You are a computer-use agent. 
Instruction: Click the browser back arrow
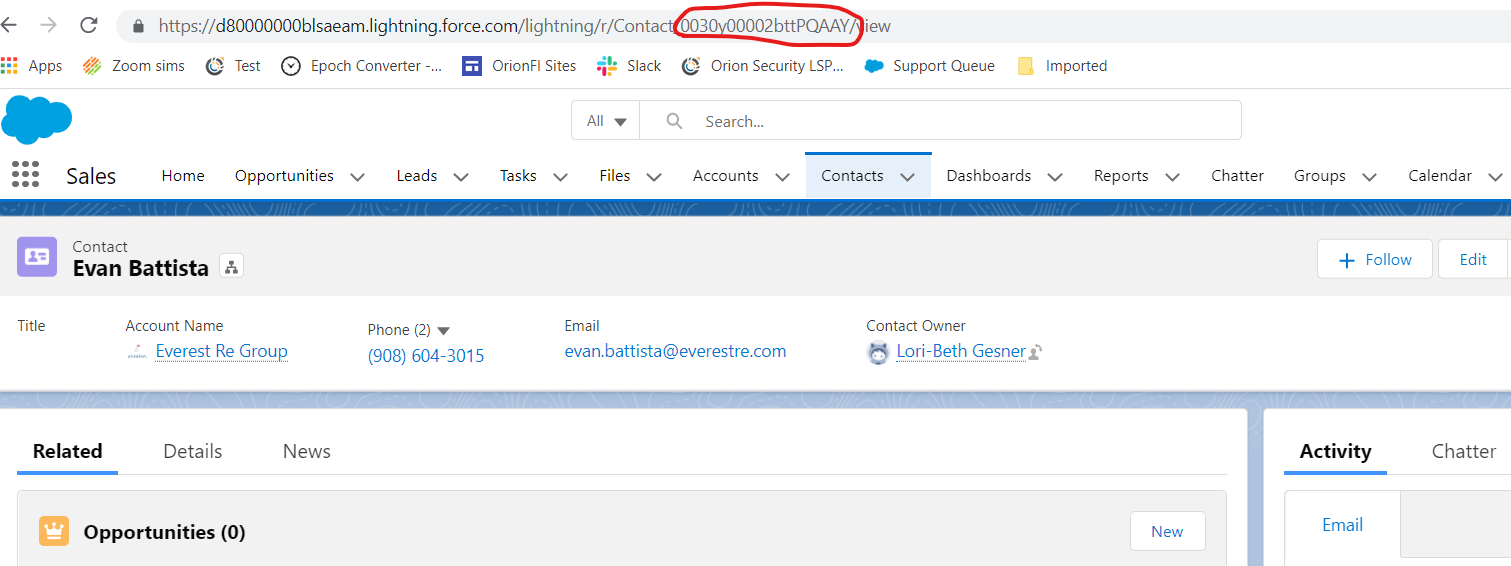point(9,25)
